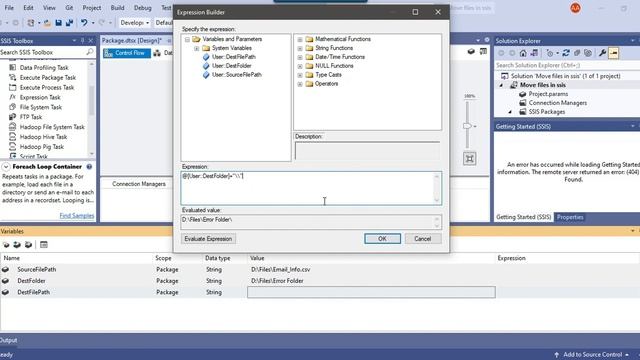The width and height of the screenshot is (640, 360).
Task: Open the Git menu
Action: [69, 8]
